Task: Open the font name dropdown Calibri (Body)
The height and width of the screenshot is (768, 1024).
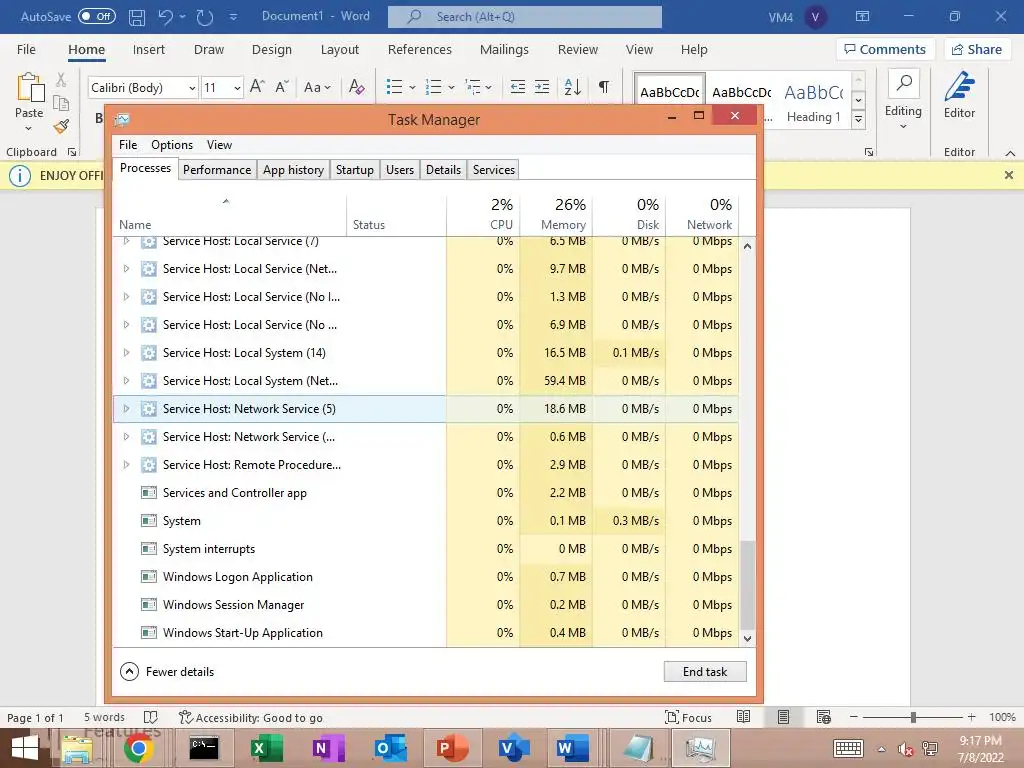Action: [192, 88]
